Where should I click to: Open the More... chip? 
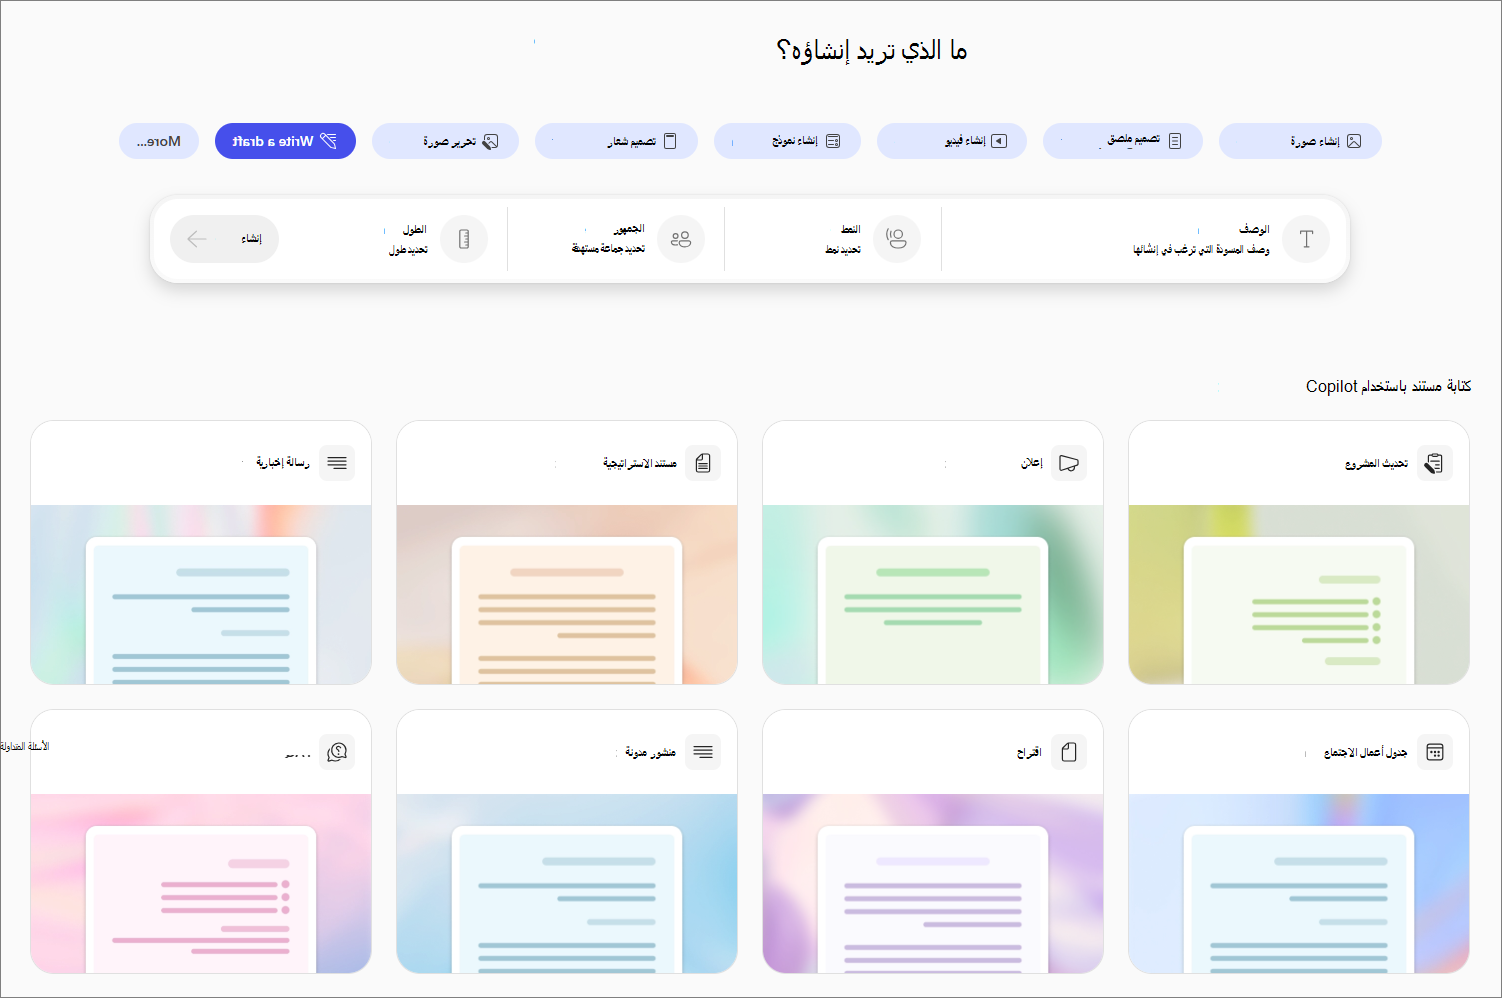pos(159,141)
